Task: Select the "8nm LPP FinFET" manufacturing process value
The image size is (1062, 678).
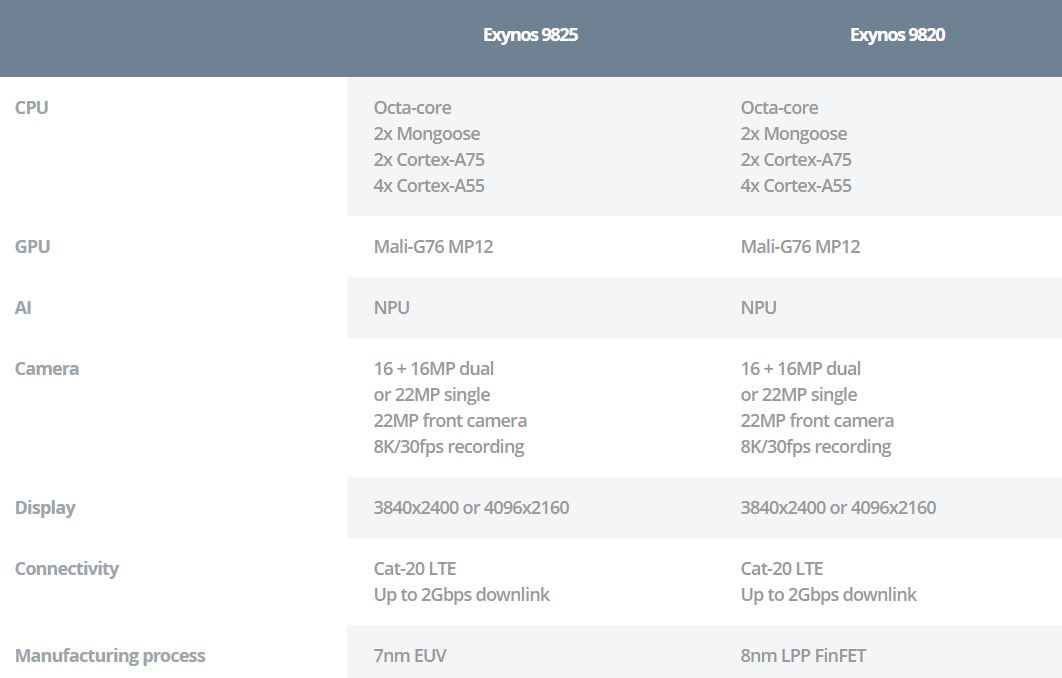Action: click(x=803, y=656)
